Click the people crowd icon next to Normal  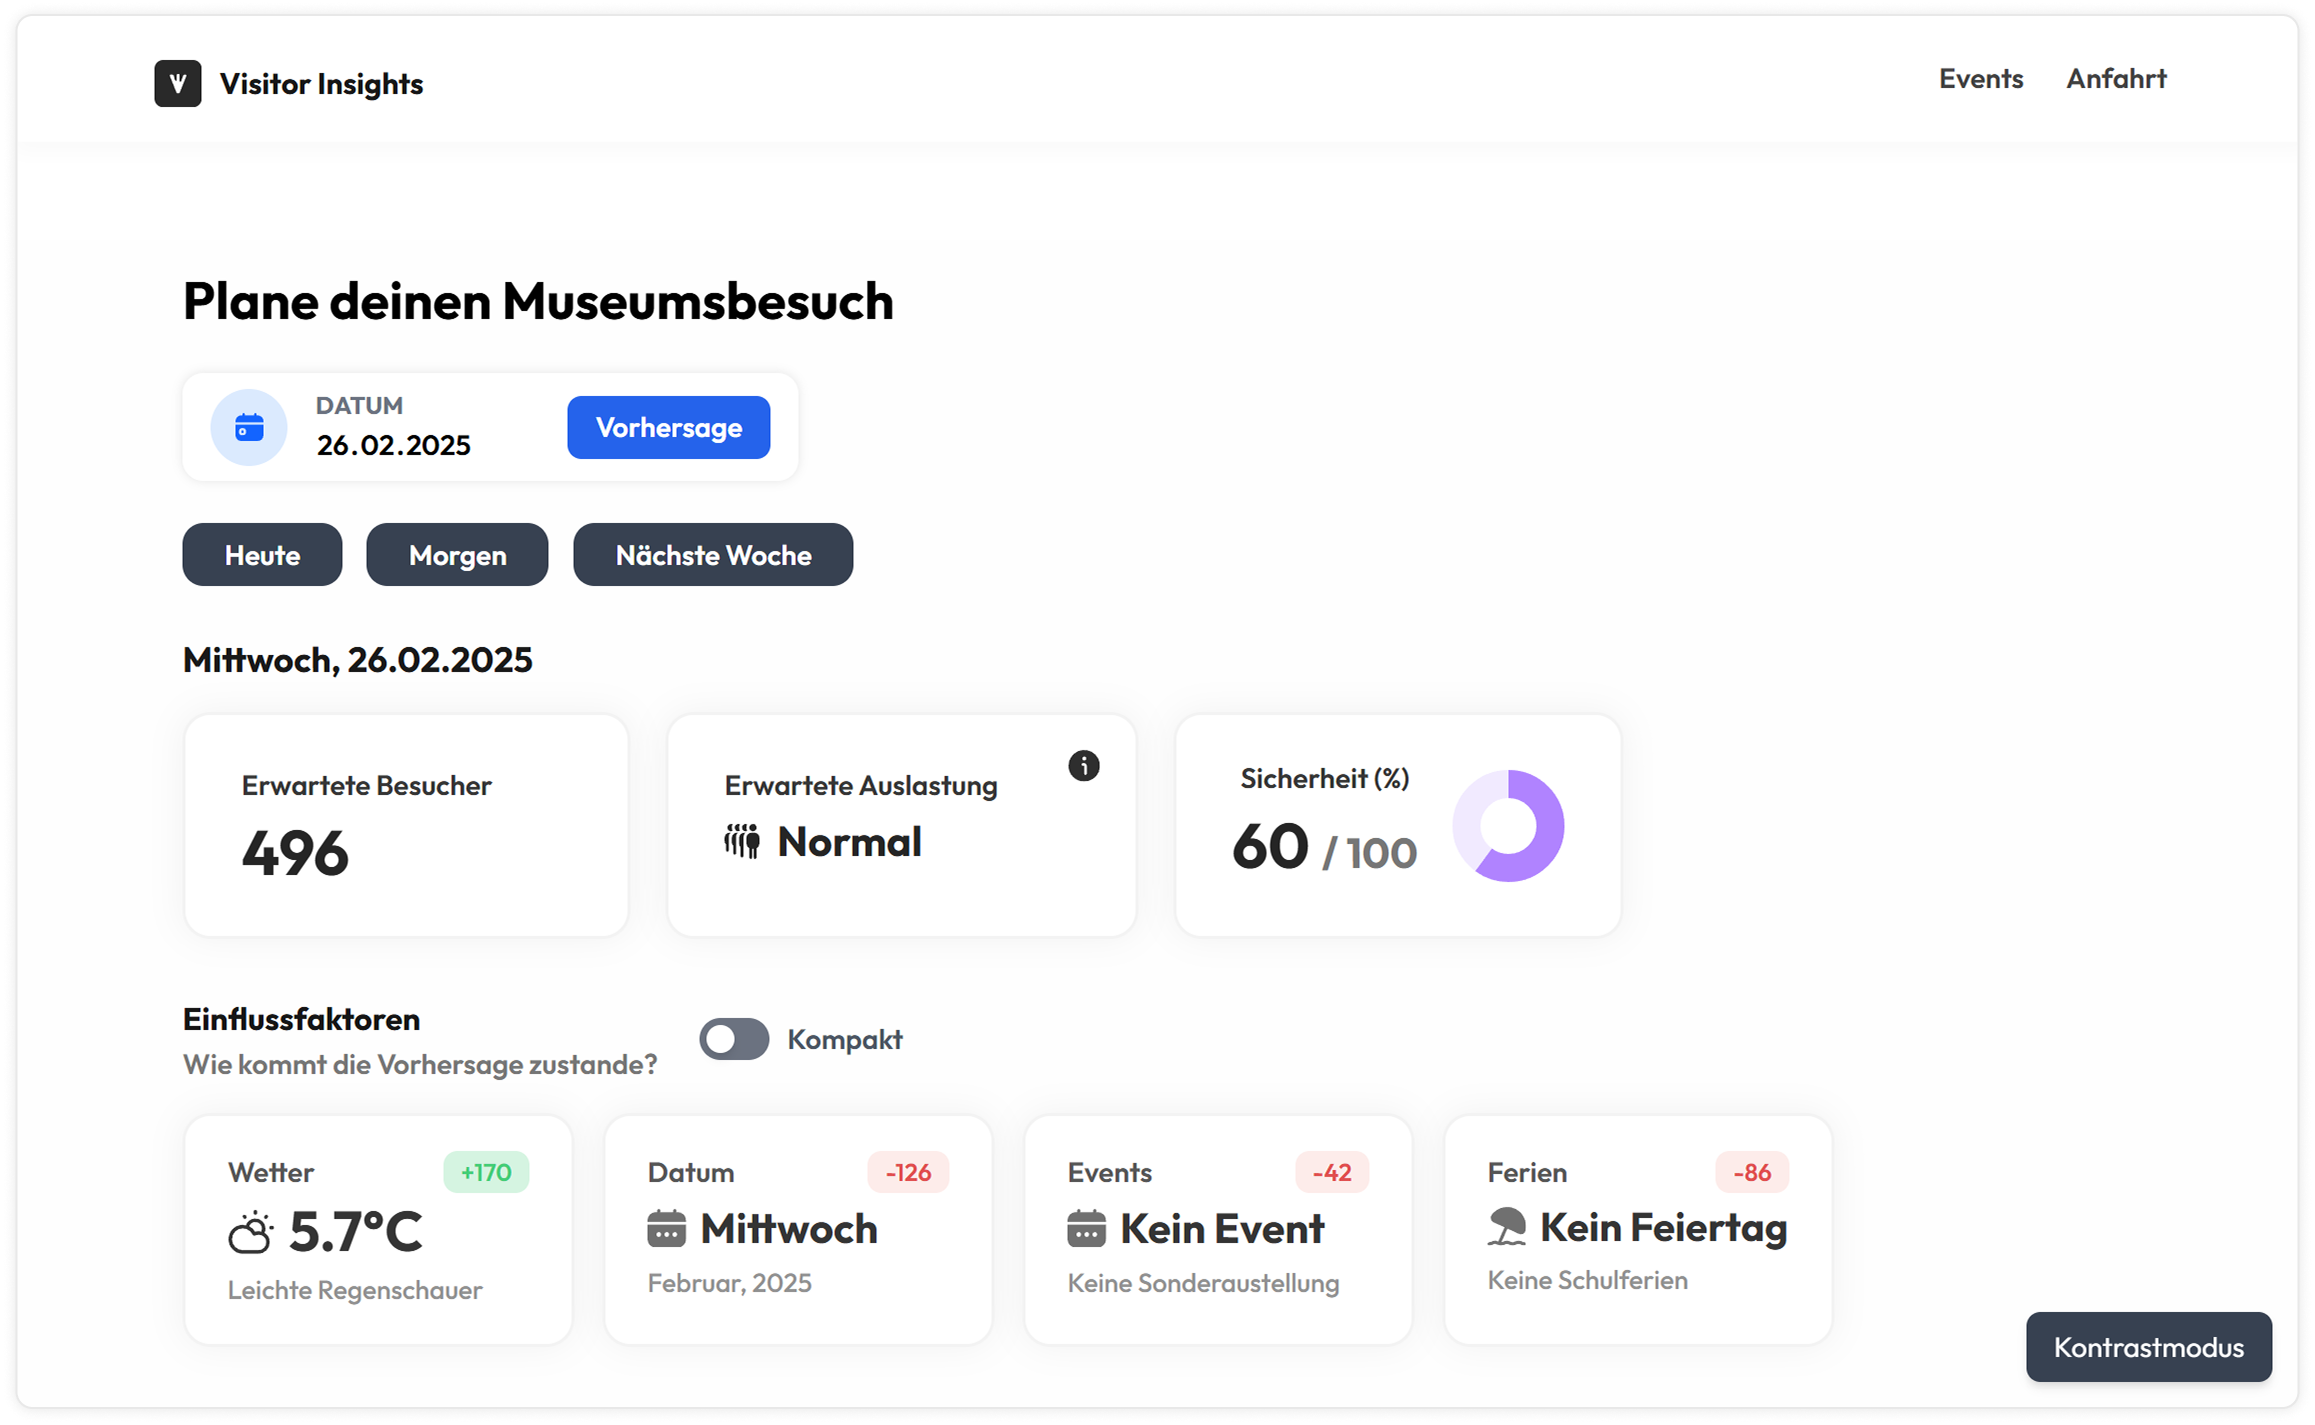[x=742, y=842]
